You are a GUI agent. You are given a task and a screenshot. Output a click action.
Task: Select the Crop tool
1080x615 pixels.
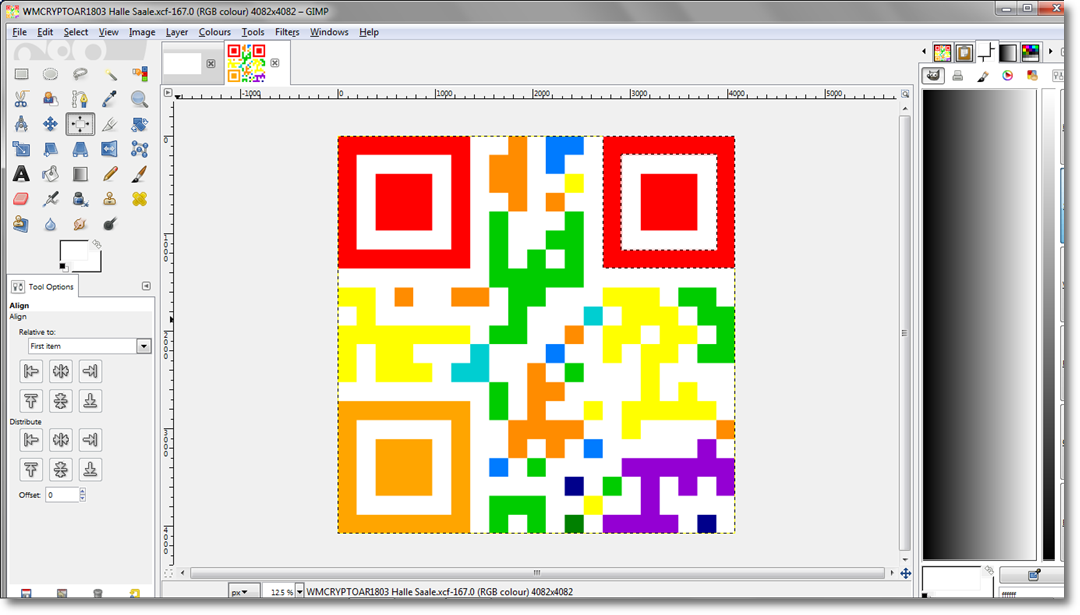point(110,124)
